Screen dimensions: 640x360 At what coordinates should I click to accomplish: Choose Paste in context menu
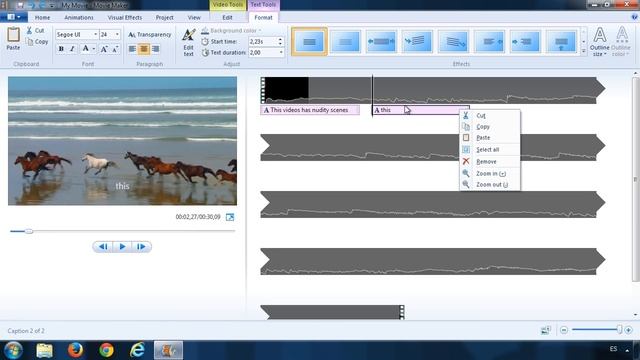tap(490, 138)
